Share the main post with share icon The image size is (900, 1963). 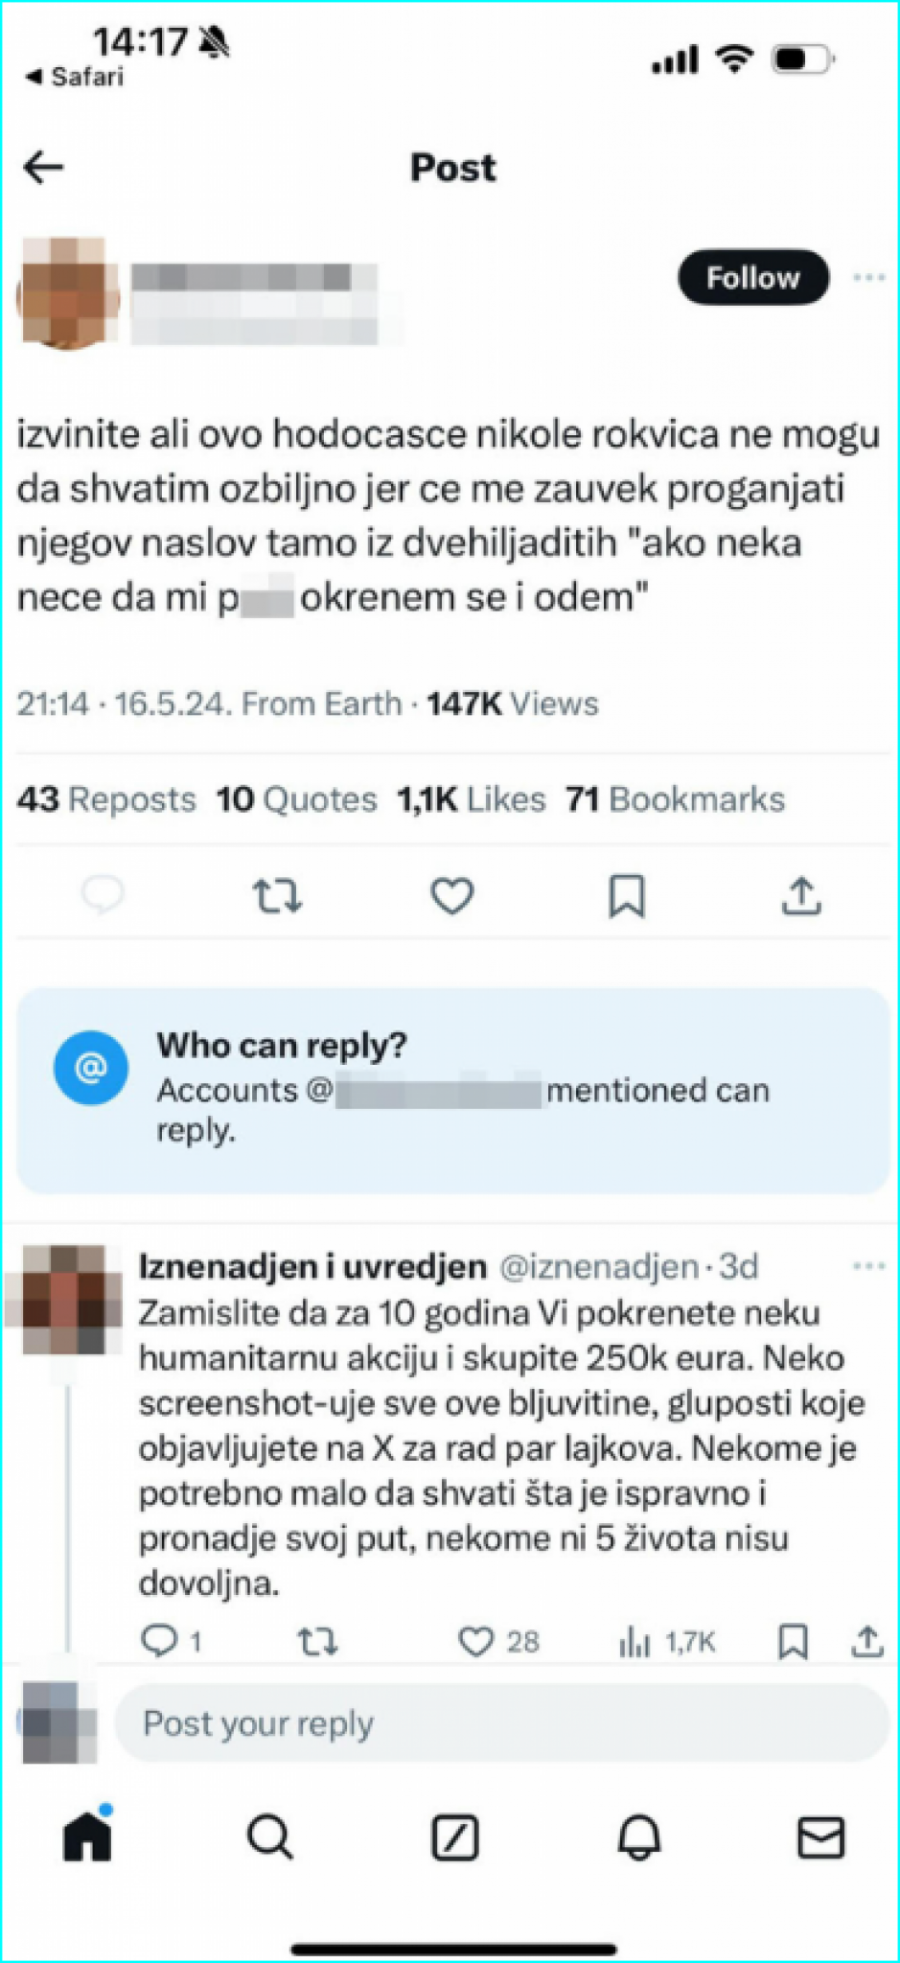801,896
